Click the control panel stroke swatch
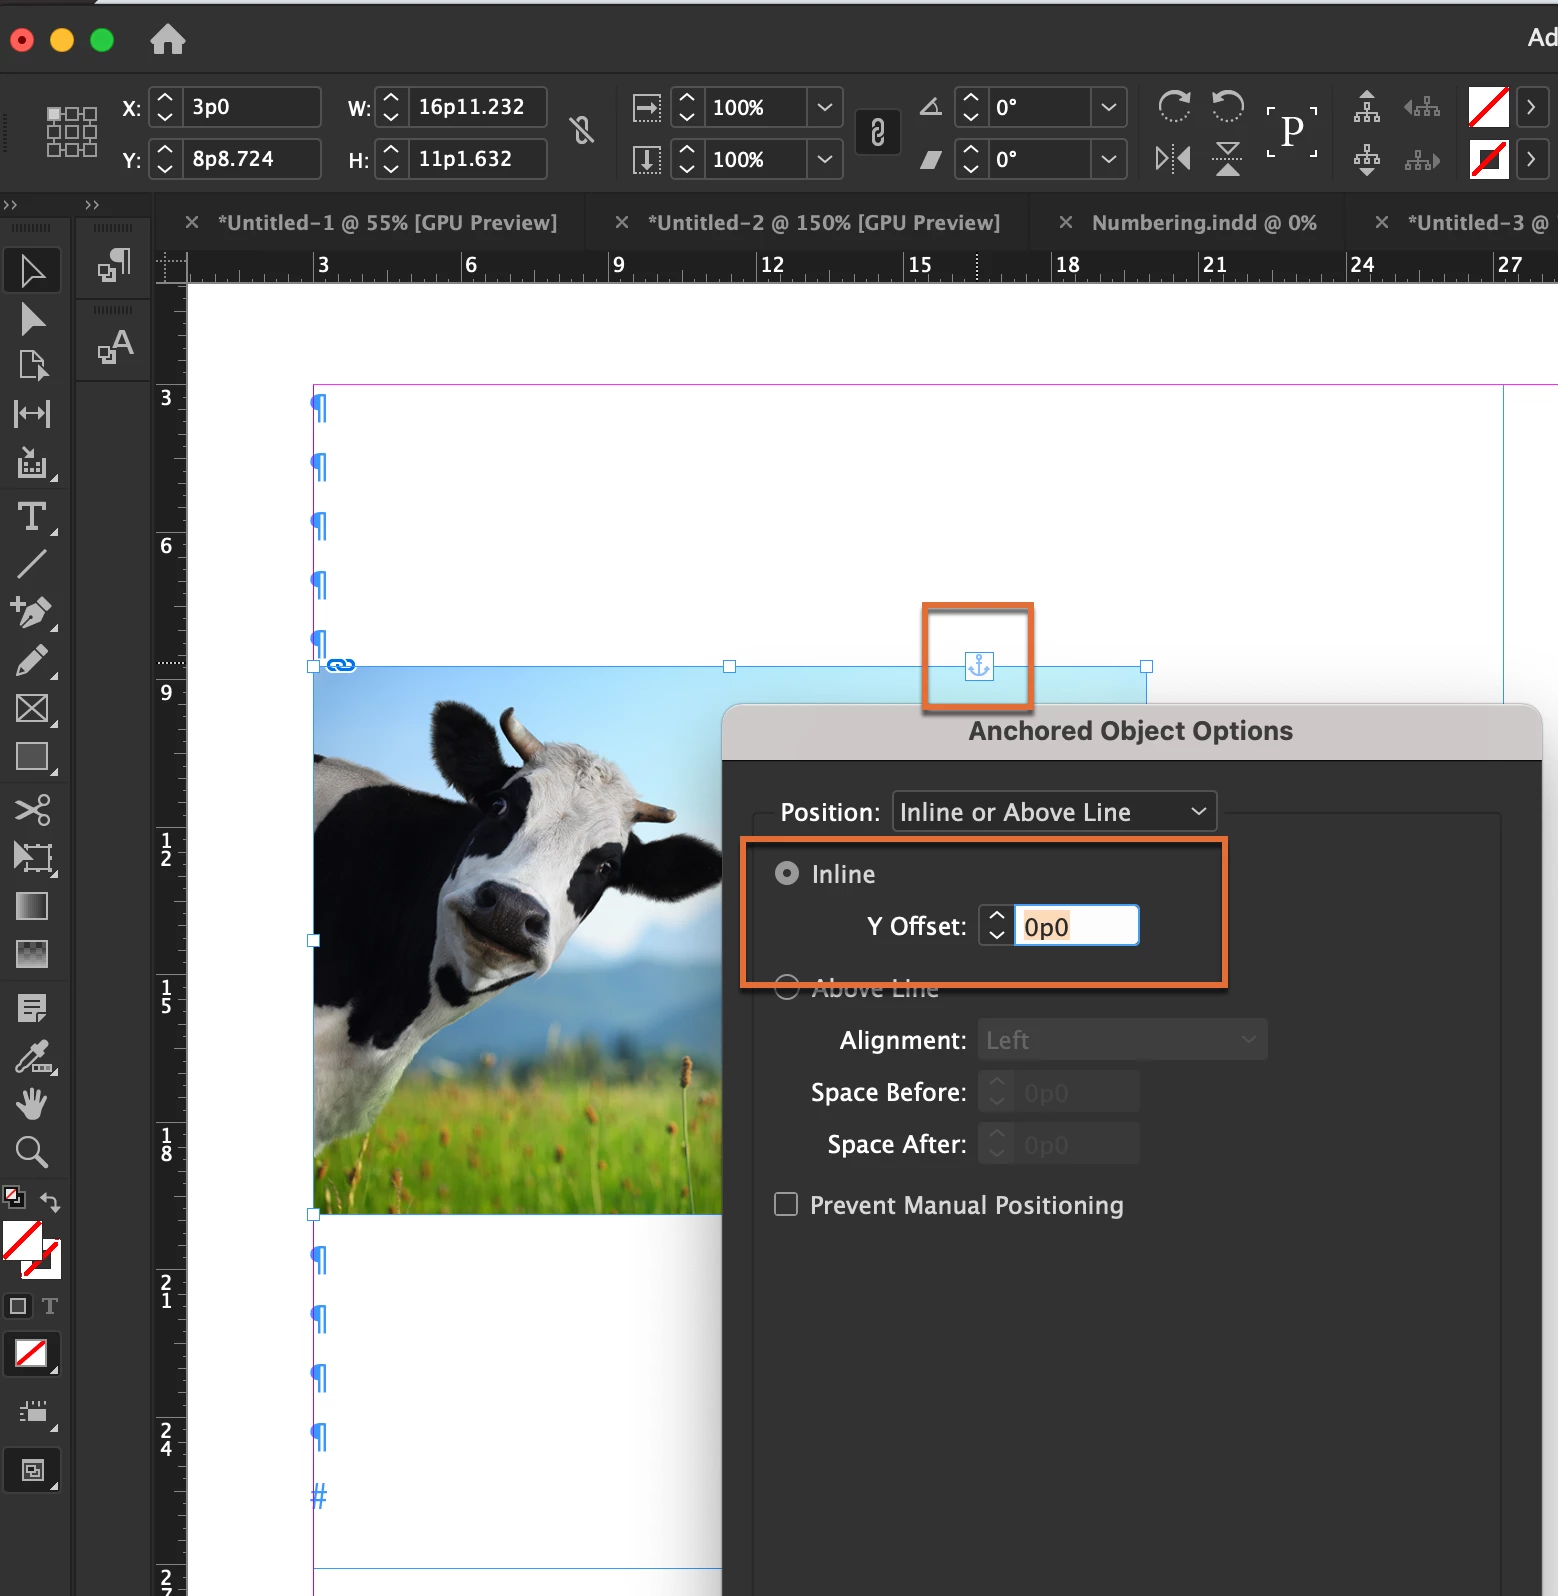This screenshot has width=1558, height=1596. [x=1489, y=159]
